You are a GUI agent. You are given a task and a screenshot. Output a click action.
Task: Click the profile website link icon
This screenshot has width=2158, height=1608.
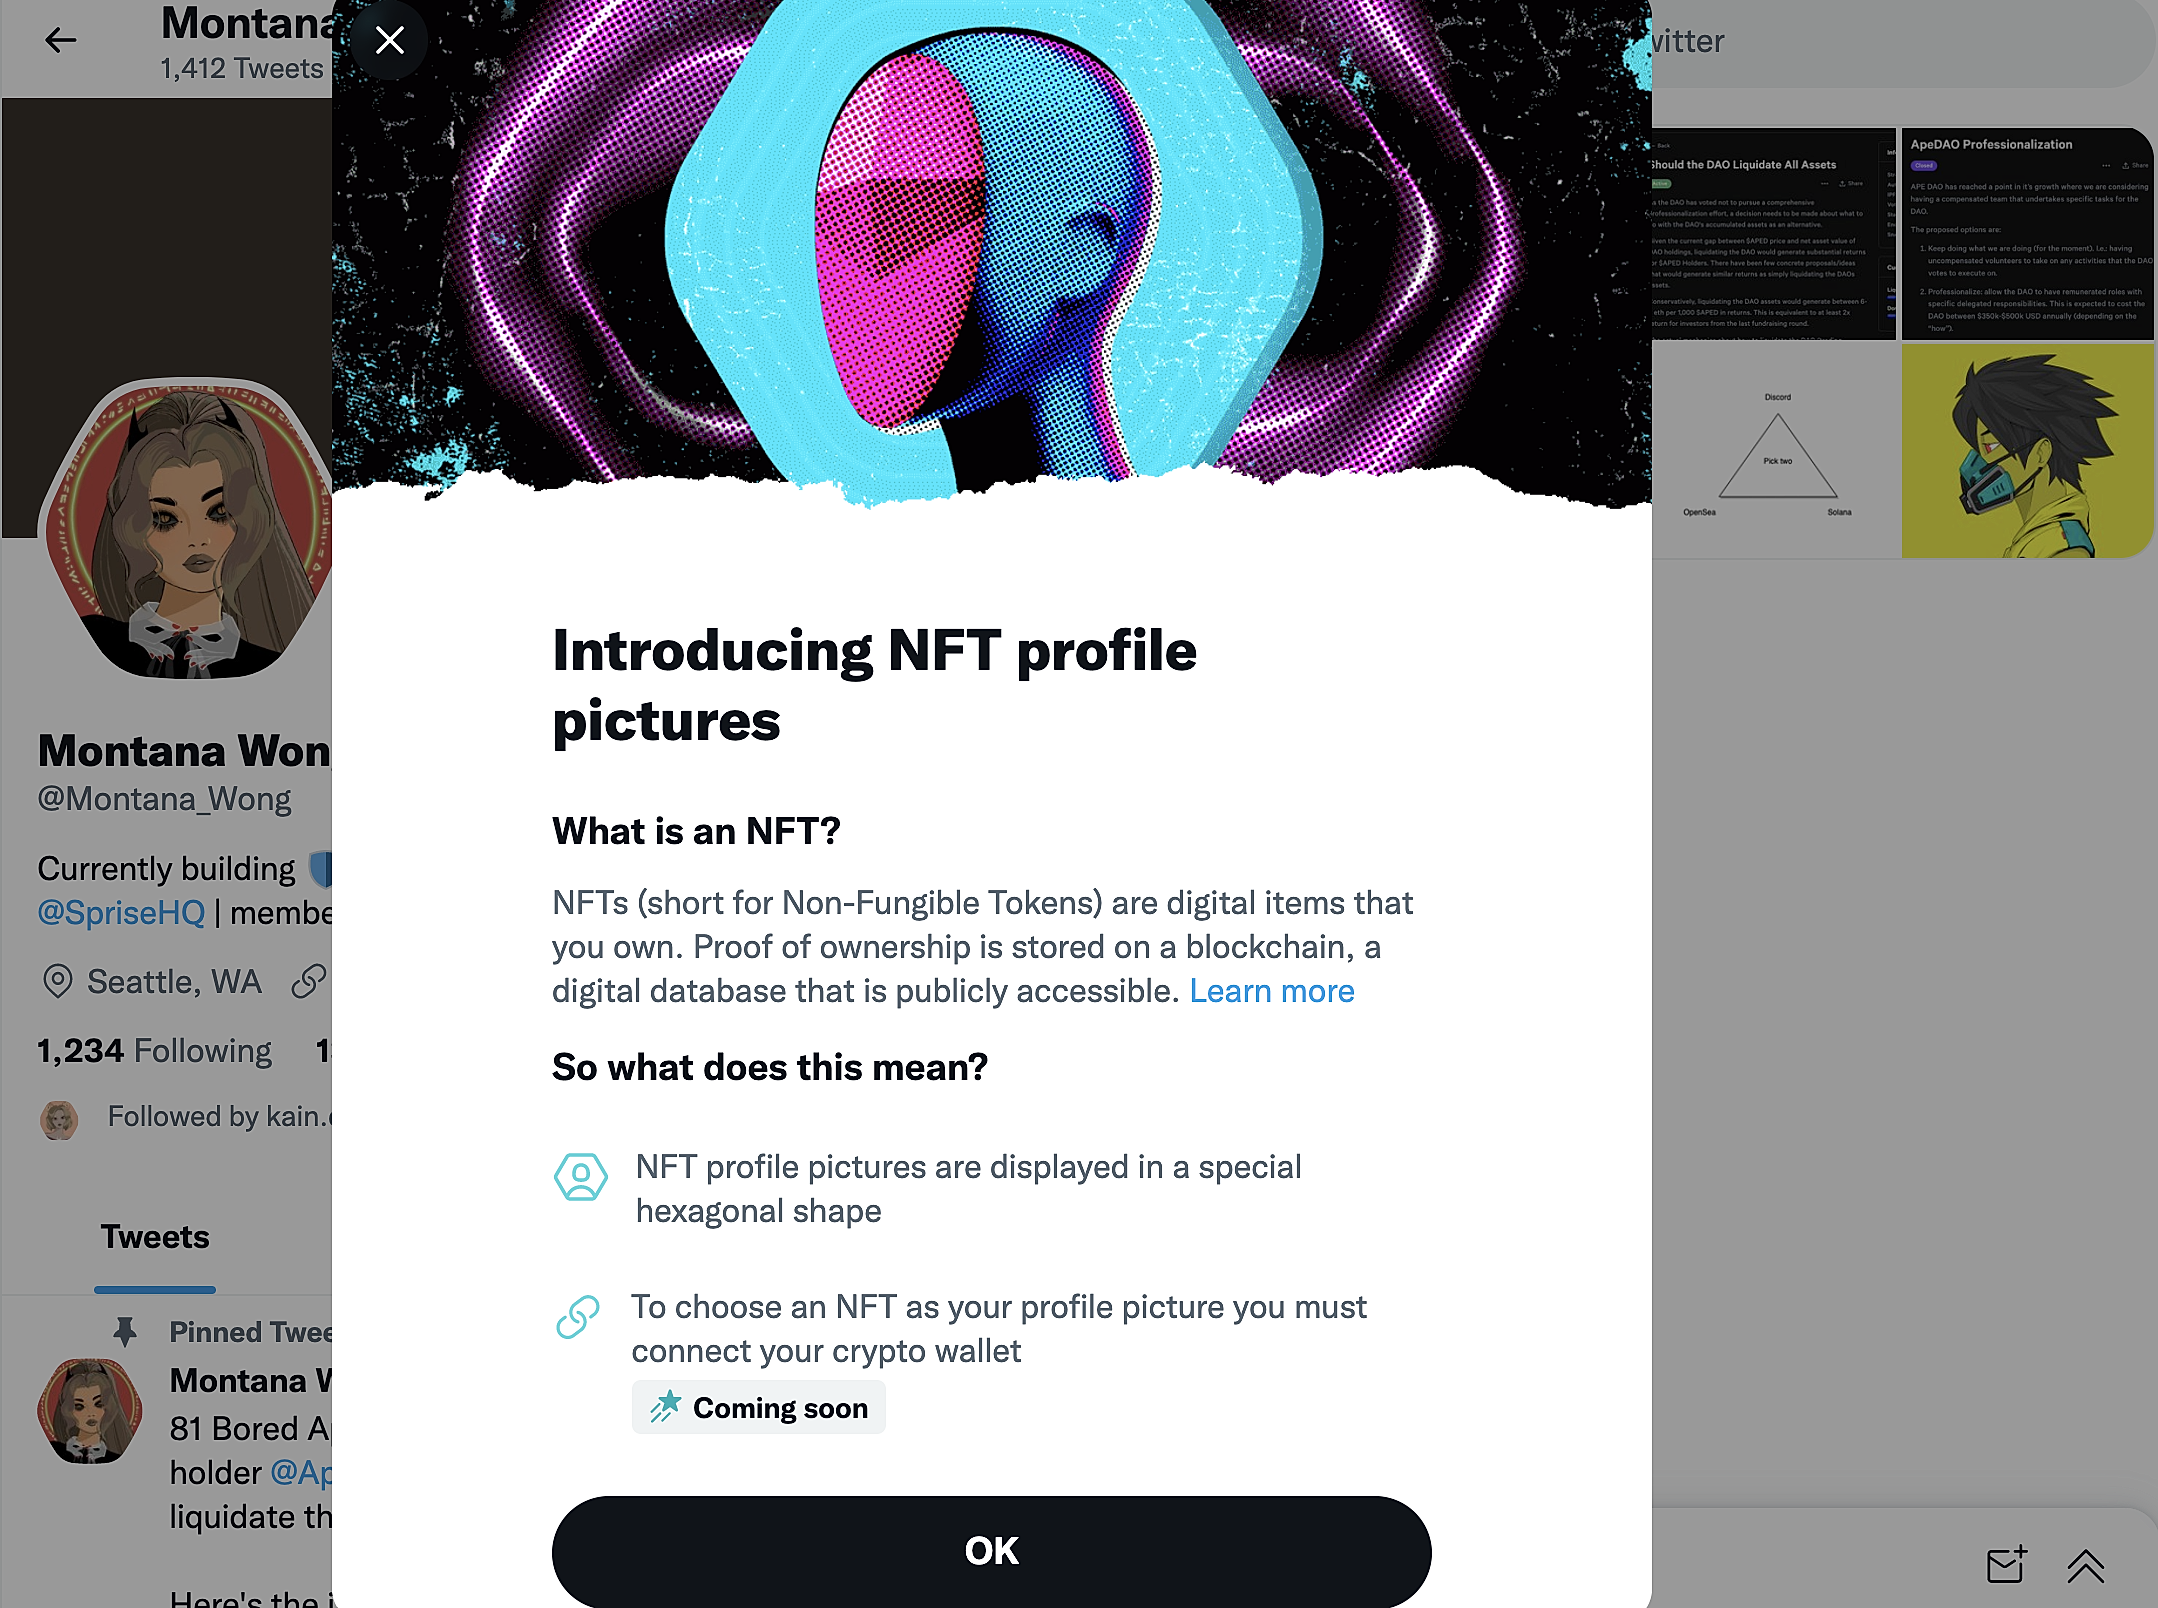click(309, 981)
